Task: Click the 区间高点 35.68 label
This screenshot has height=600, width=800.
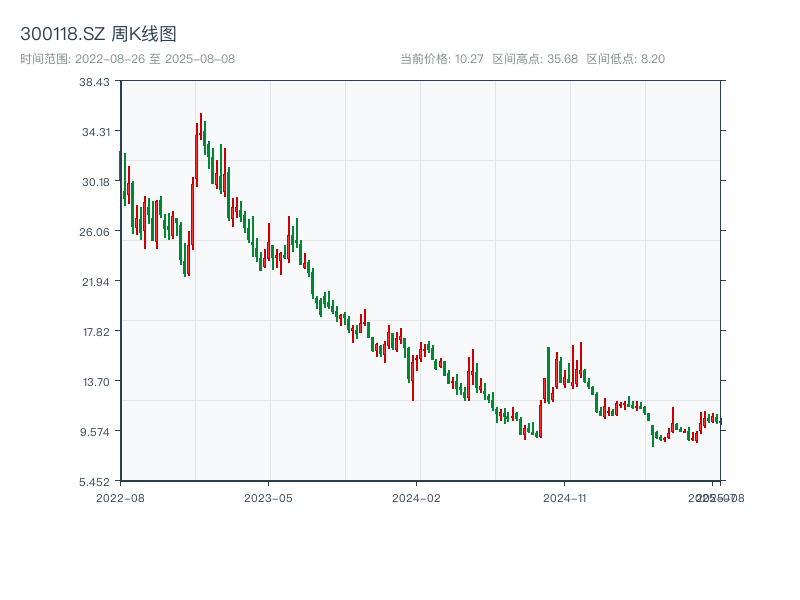Action: click(x=535, y=59)
